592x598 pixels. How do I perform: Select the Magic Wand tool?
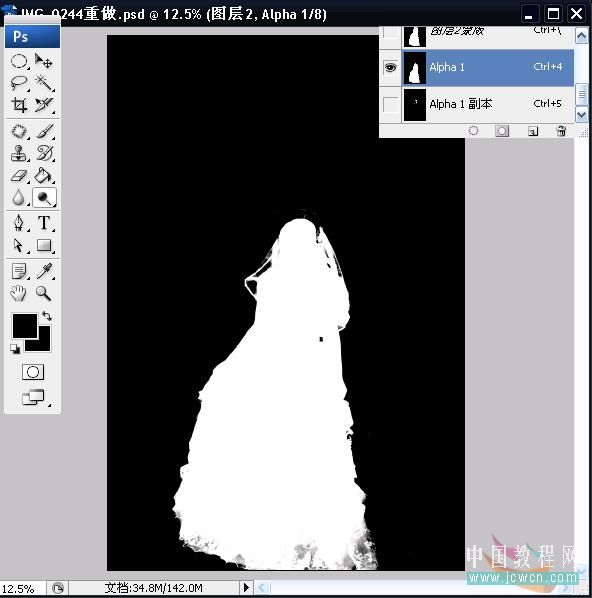point(44,83)
